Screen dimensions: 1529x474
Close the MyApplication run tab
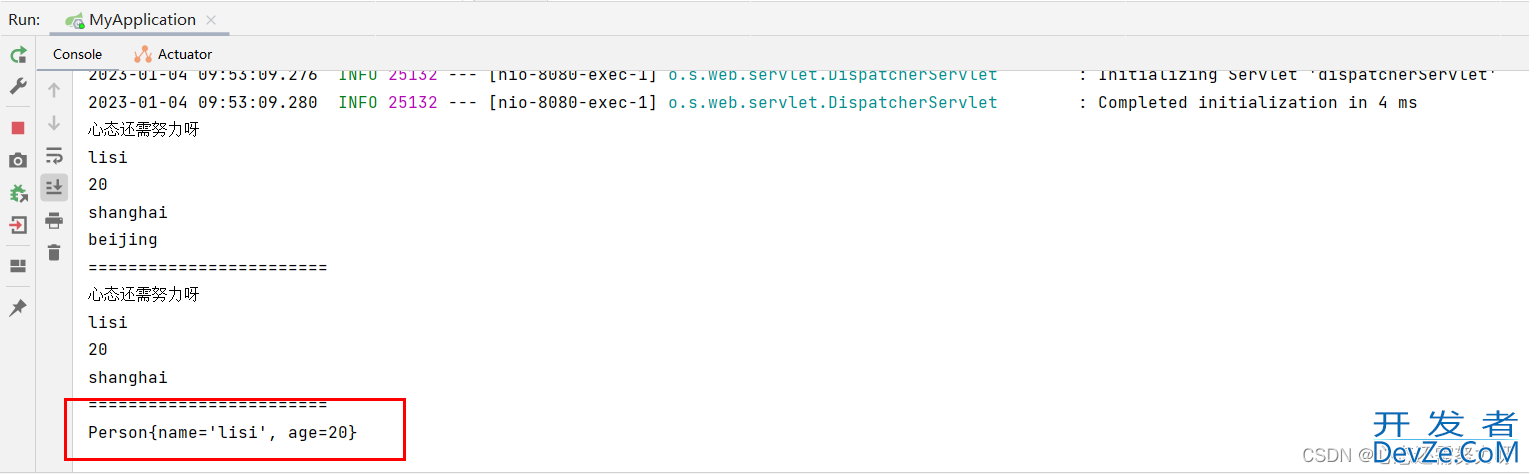click(210, 20)
